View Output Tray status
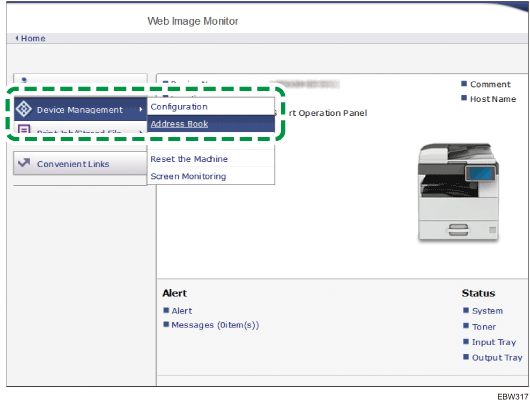Image resolution: width=530 pixels, height=402 pixels. (497, 358)
